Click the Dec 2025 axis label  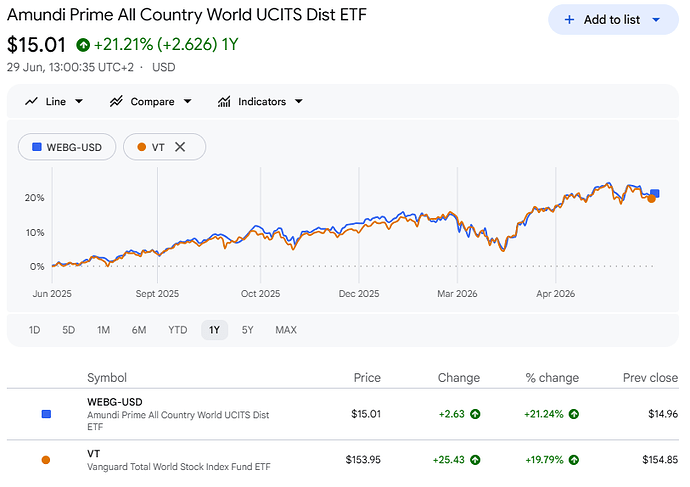pyautogui.click(x=359, y=294)
